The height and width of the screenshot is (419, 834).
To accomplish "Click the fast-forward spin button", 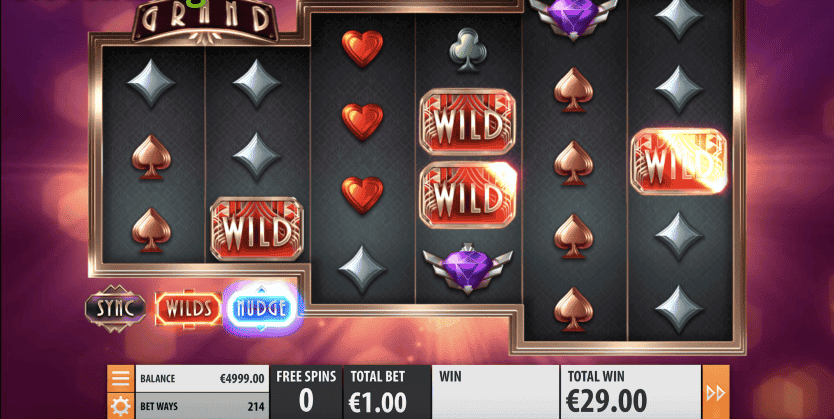I will click(715, 392).
